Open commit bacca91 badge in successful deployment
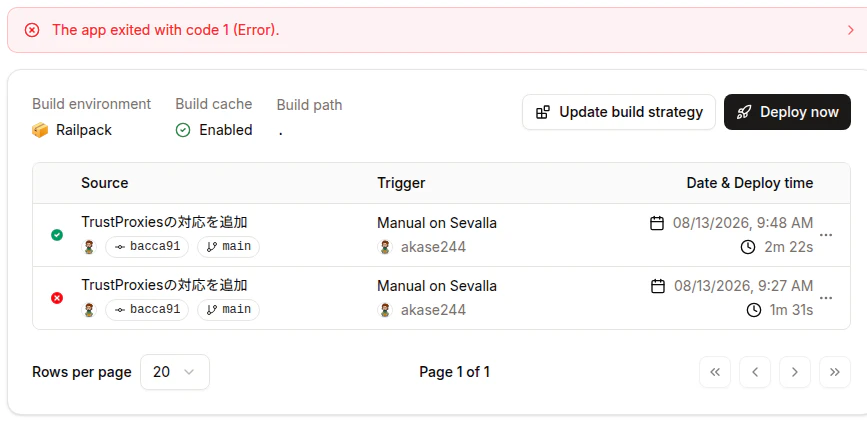This screenshot has height=426, width=867. 147,246
